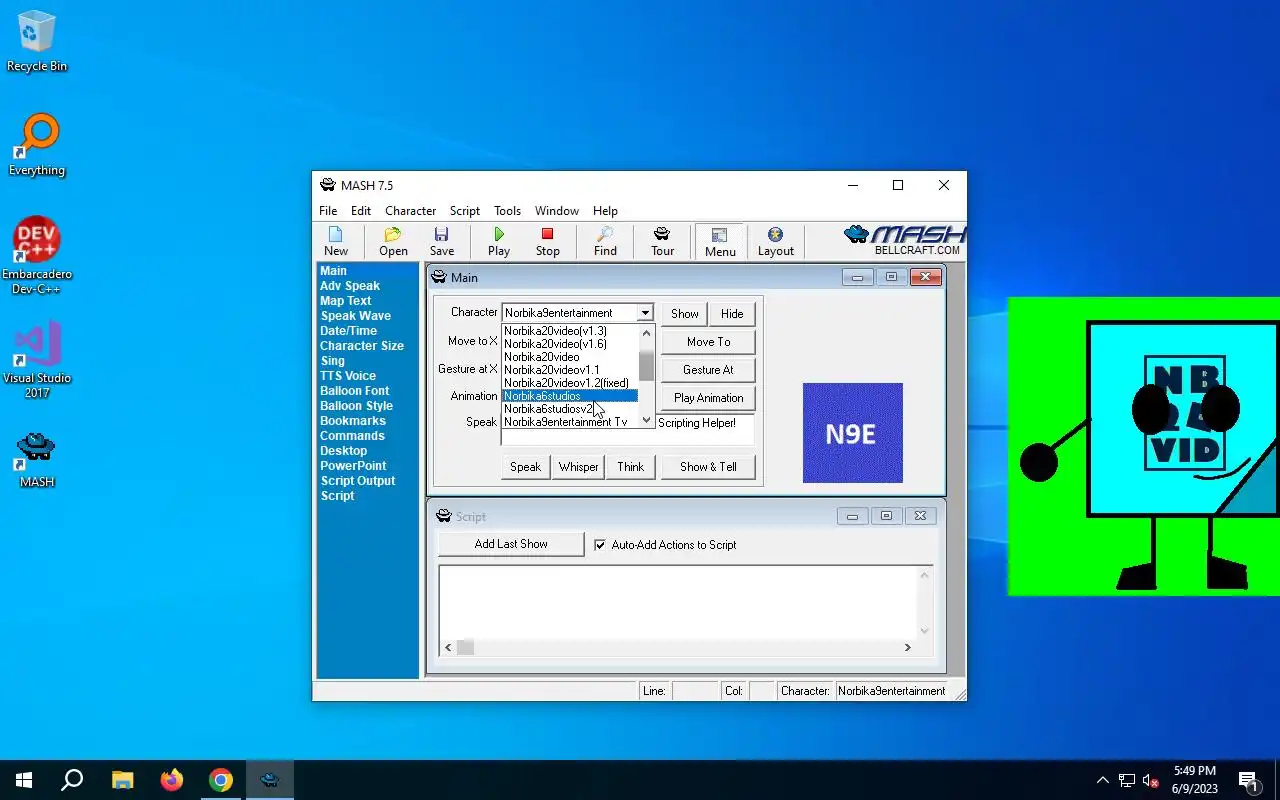
Task: Show hidden tray icons chevron
Action: click(x=1103, y=780)
